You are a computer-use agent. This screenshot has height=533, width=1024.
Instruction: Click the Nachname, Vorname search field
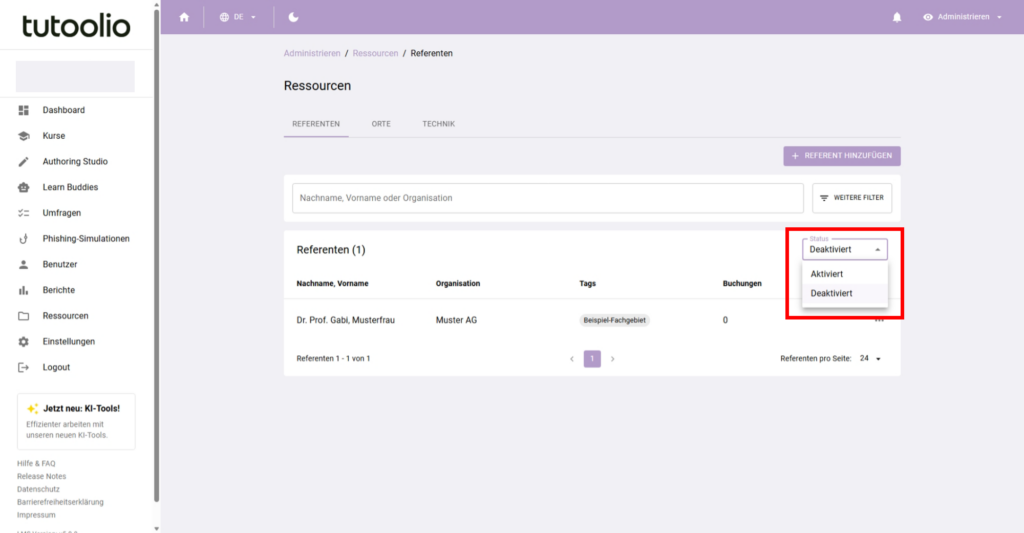point(547,198)
